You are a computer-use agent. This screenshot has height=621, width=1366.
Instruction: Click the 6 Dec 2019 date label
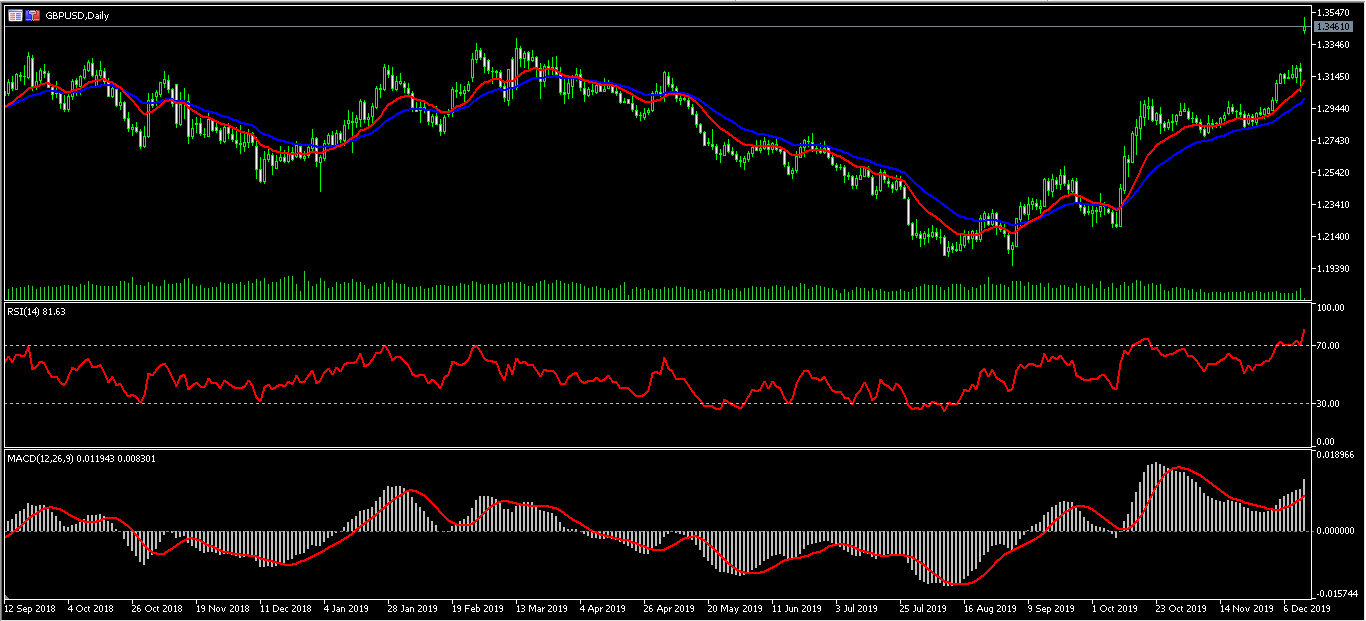click(x=1307, y=608)
